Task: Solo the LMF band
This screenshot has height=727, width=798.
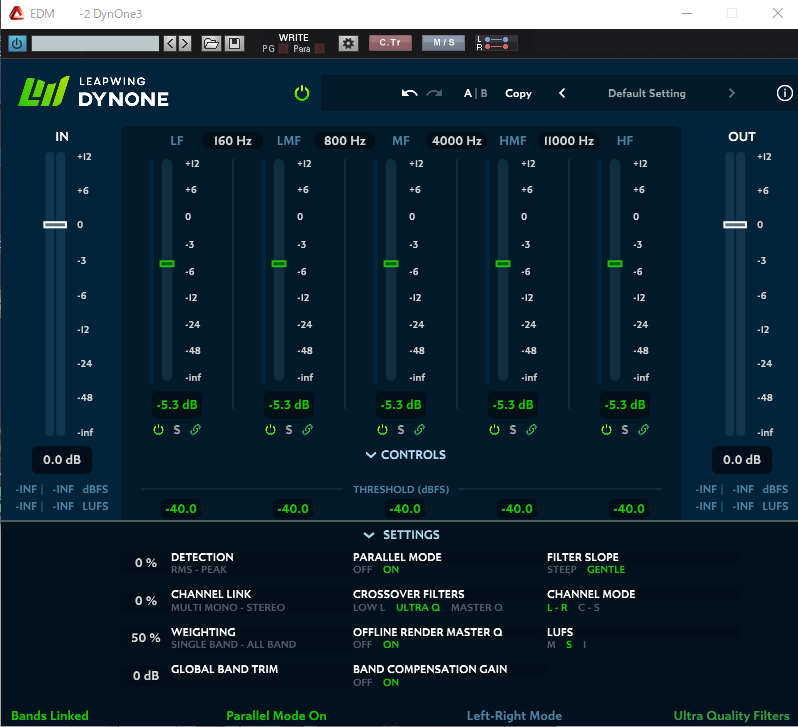Action: click(x=289, y=430)
